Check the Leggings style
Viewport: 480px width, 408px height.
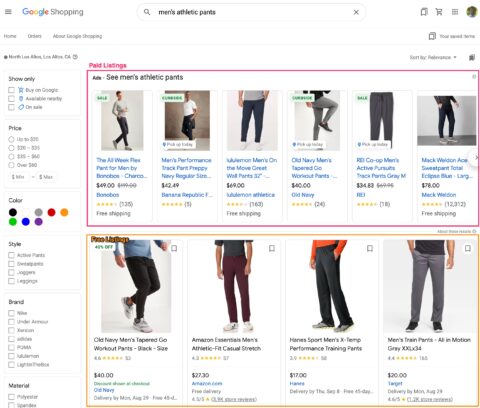click(11, 281)
